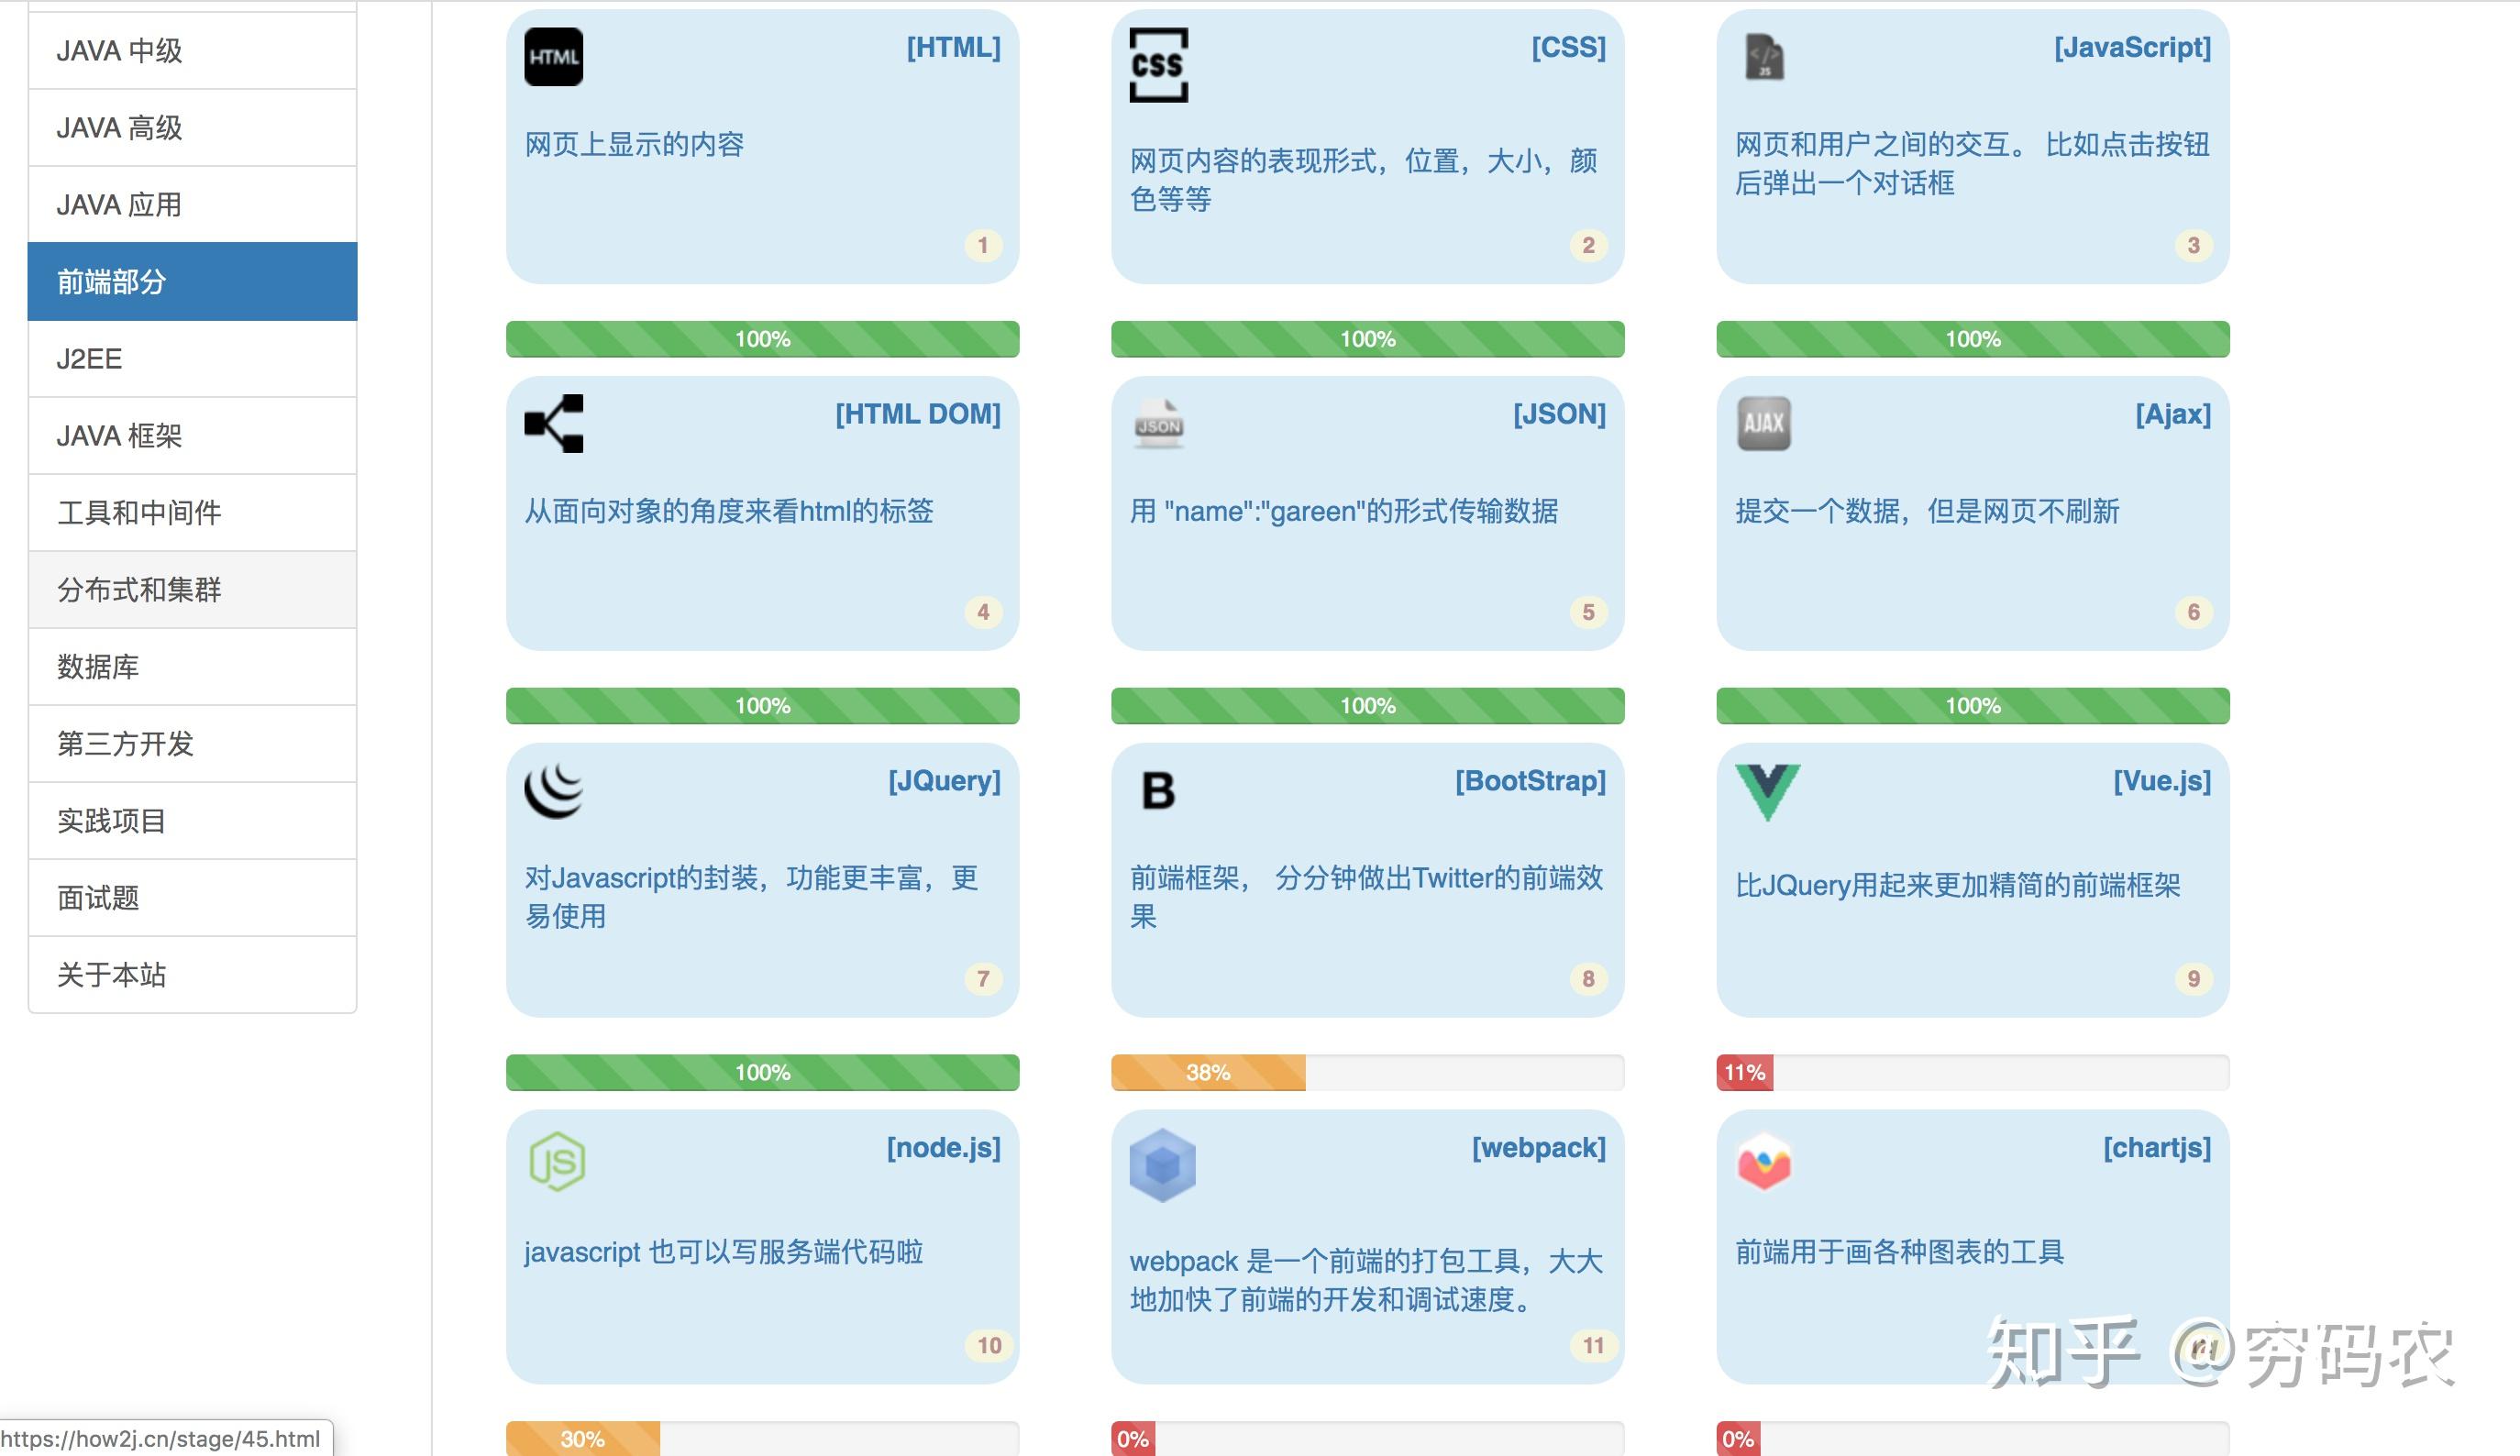Open the [CSS] title link

tap(1568, 47)
